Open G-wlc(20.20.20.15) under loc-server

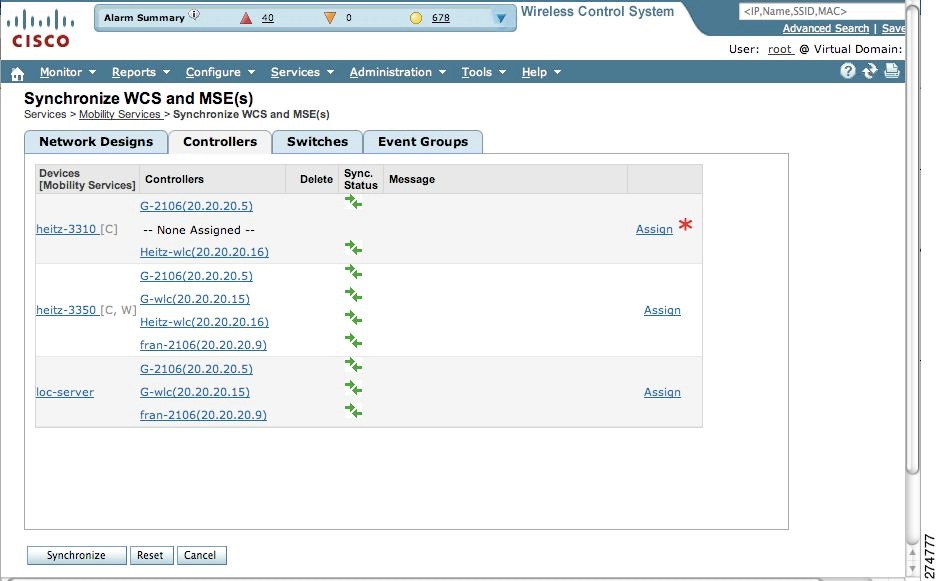(x=195, y=392)
